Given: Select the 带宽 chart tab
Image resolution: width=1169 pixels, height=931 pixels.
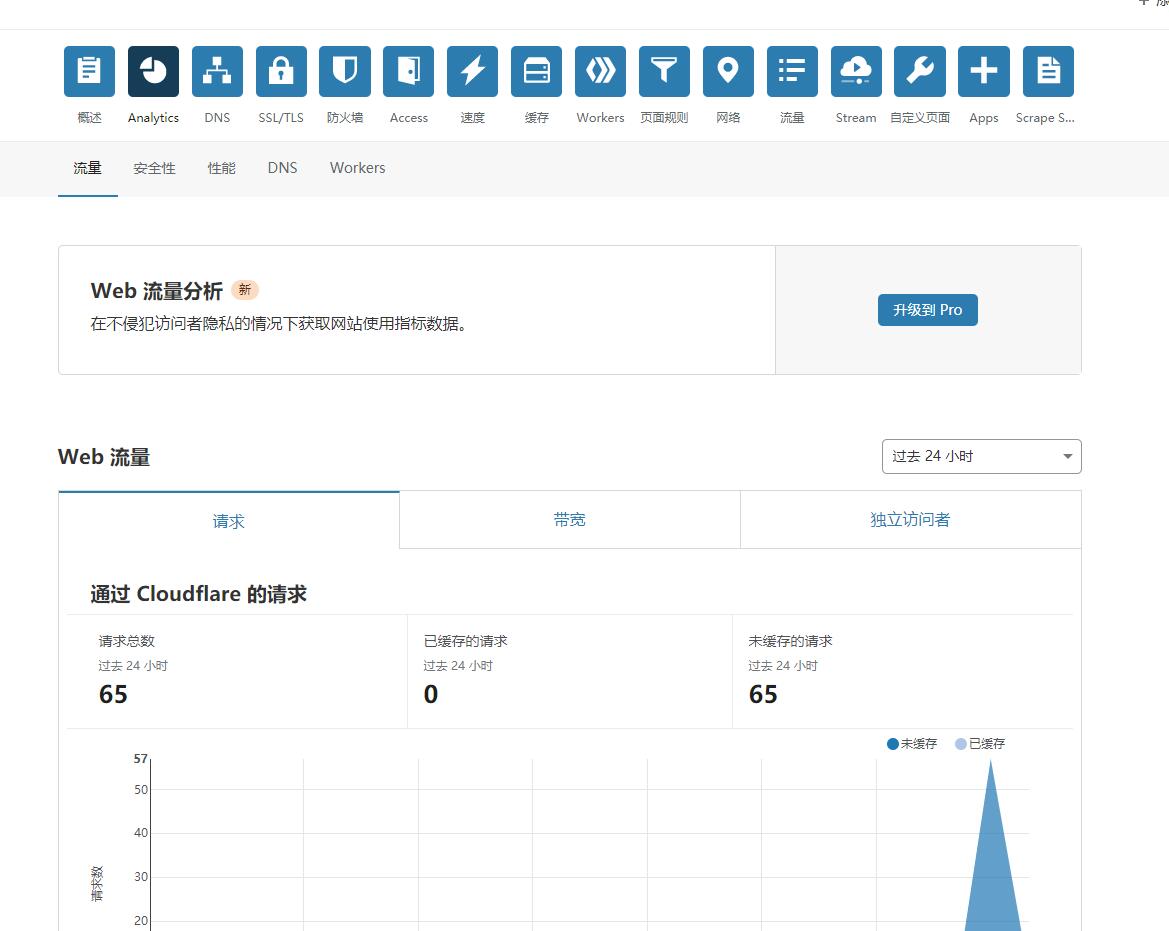Looking at the screenshot, I should (x=570, y=520).
